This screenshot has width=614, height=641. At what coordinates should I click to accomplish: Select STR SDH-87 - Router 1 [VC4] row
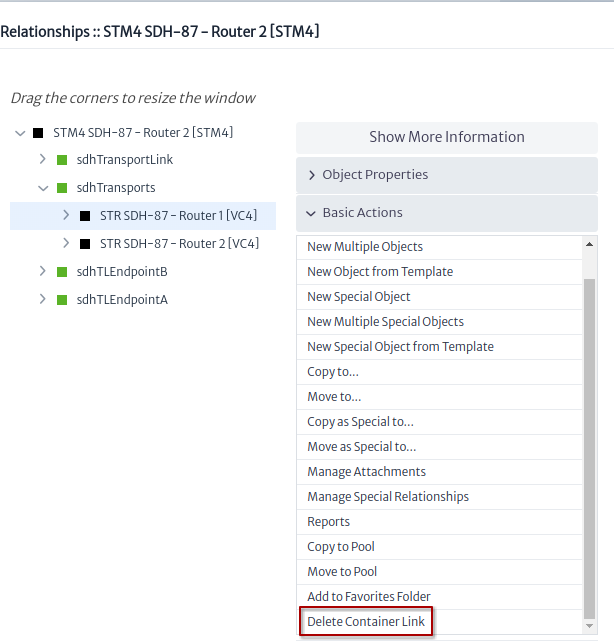click(143, 216)
